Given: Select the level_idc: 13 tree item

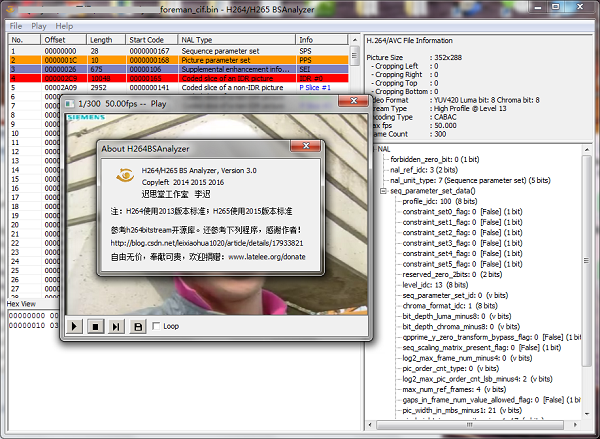Looking at the screenshot, I should (435, 285).
